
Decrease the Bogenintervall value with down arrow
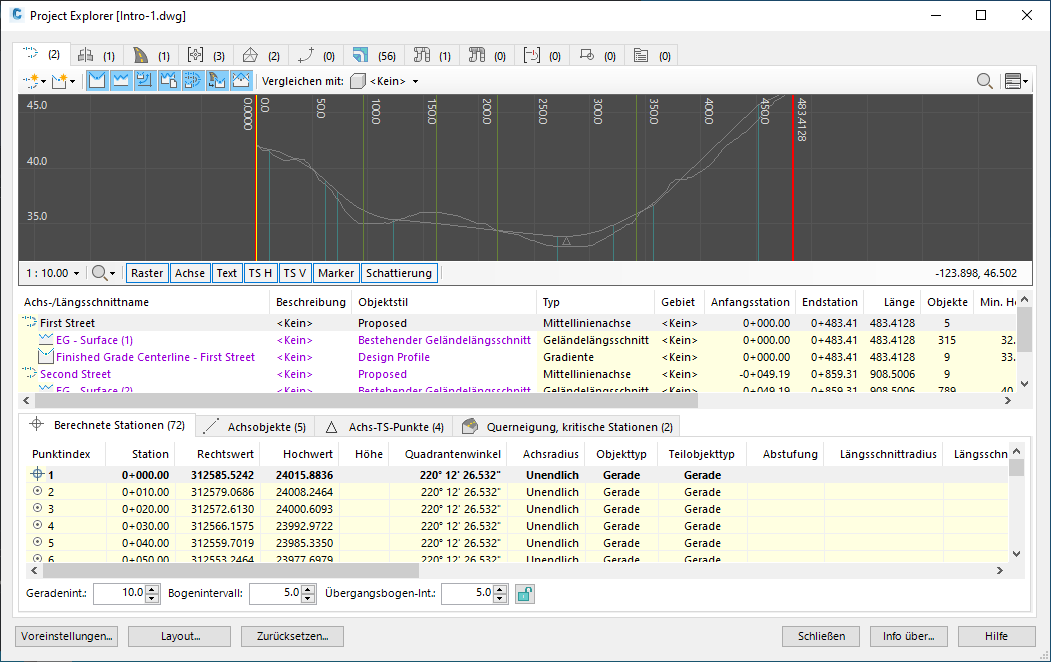pos(308,598)
